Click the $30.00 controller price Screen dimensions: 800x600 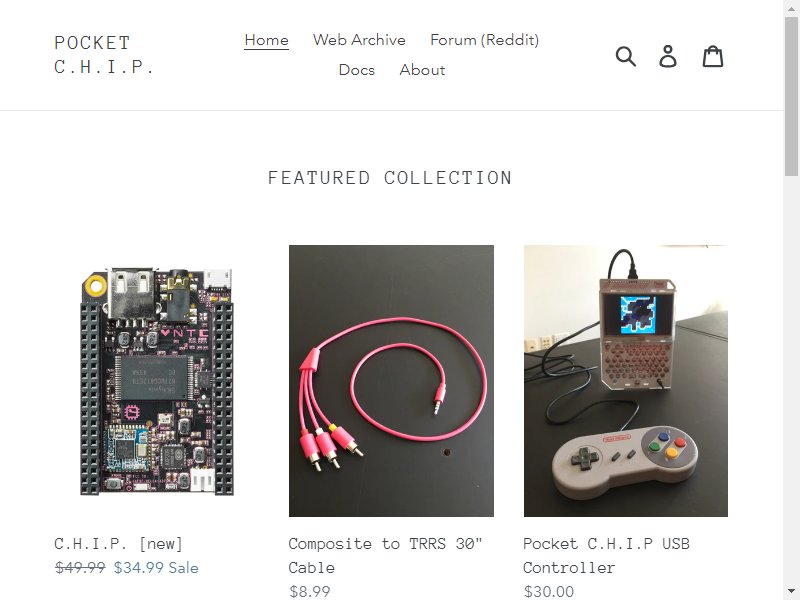pos(549,591)
